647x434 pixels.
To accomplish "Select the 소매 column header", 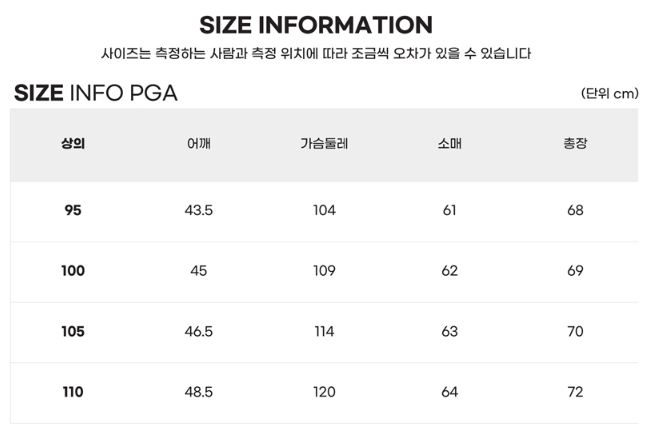I will point(449,144).
